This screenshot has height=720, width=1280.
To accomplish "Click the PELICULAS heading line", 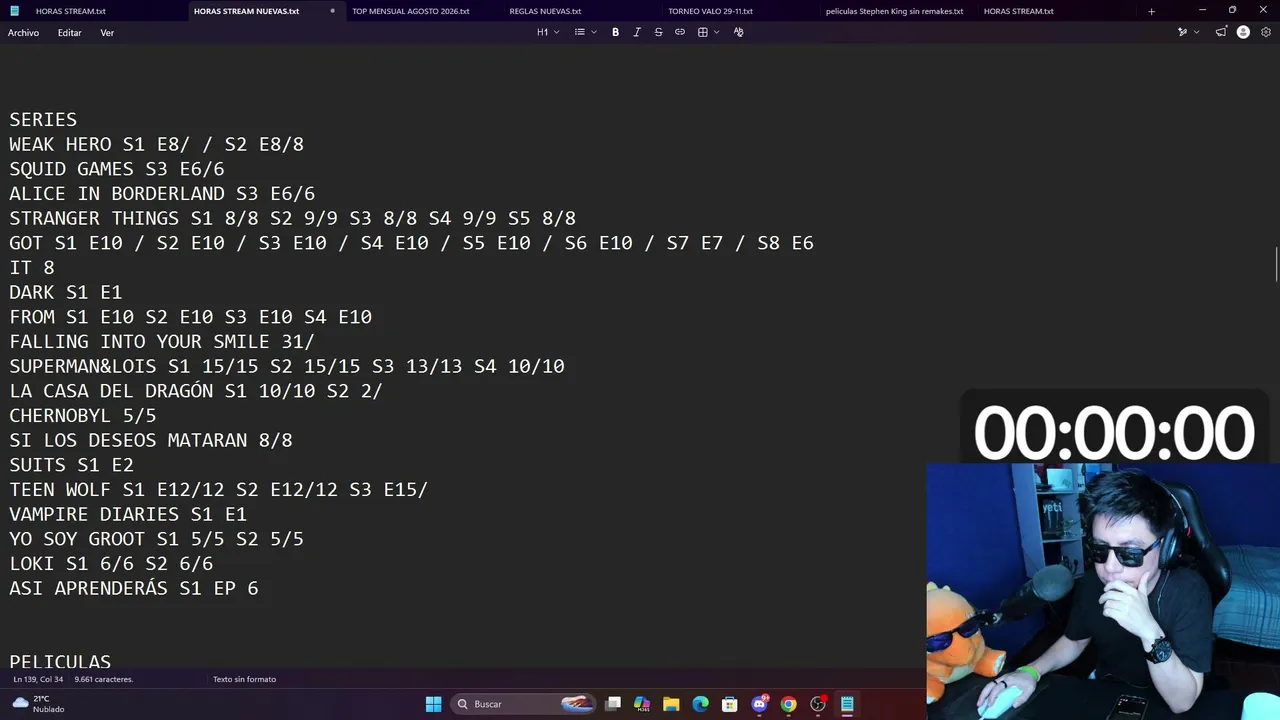I will 60,662.
